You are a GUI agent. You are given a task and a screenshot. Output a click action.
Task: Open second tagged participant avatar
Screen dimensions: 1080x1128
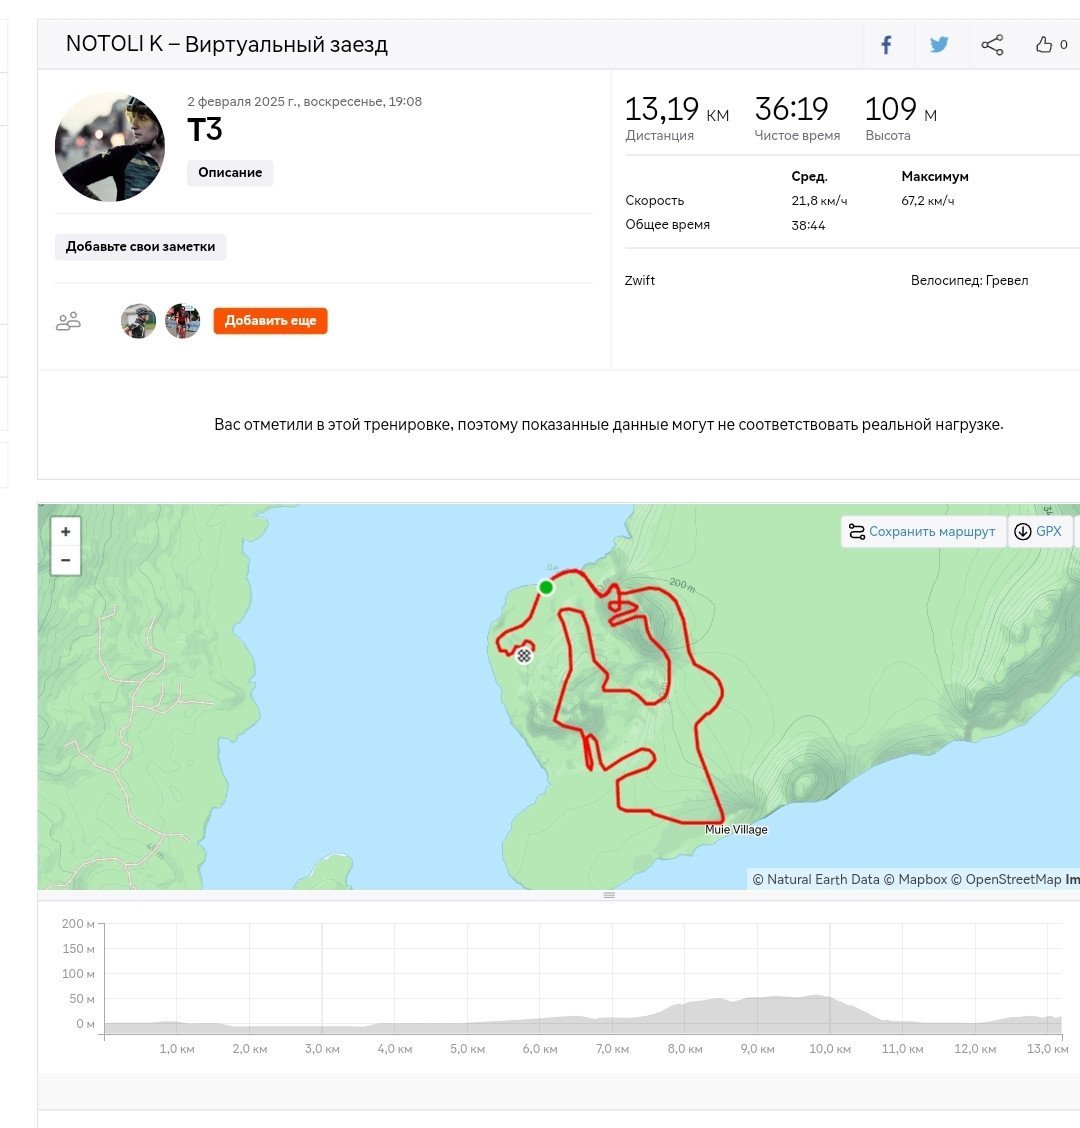click(183, 321)
